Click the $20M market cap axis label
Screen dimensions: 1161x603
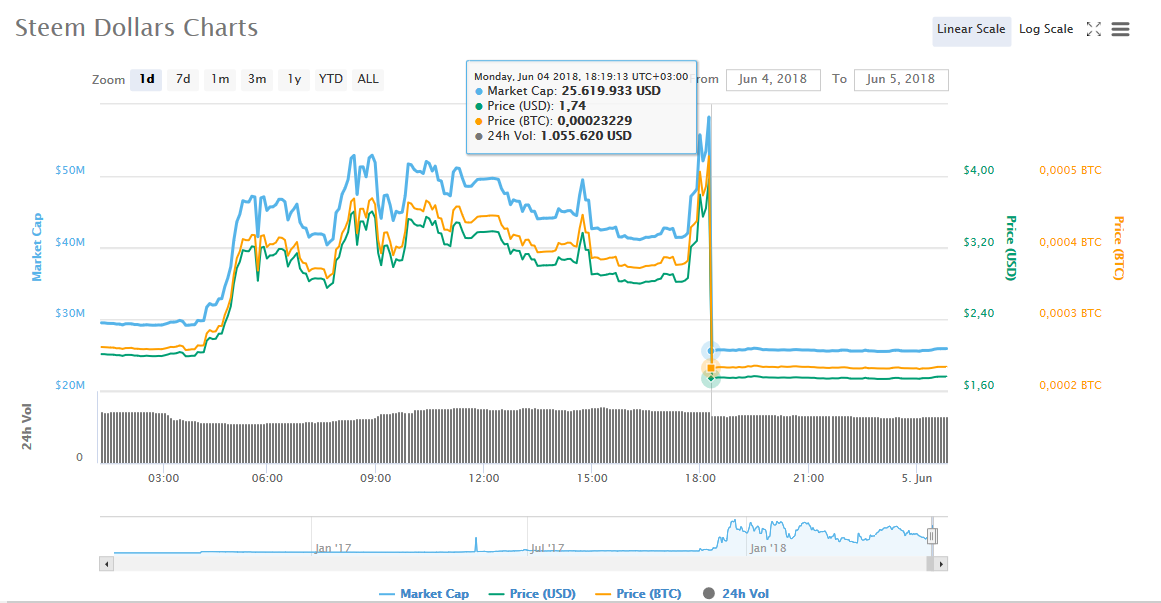pos(70,385)
